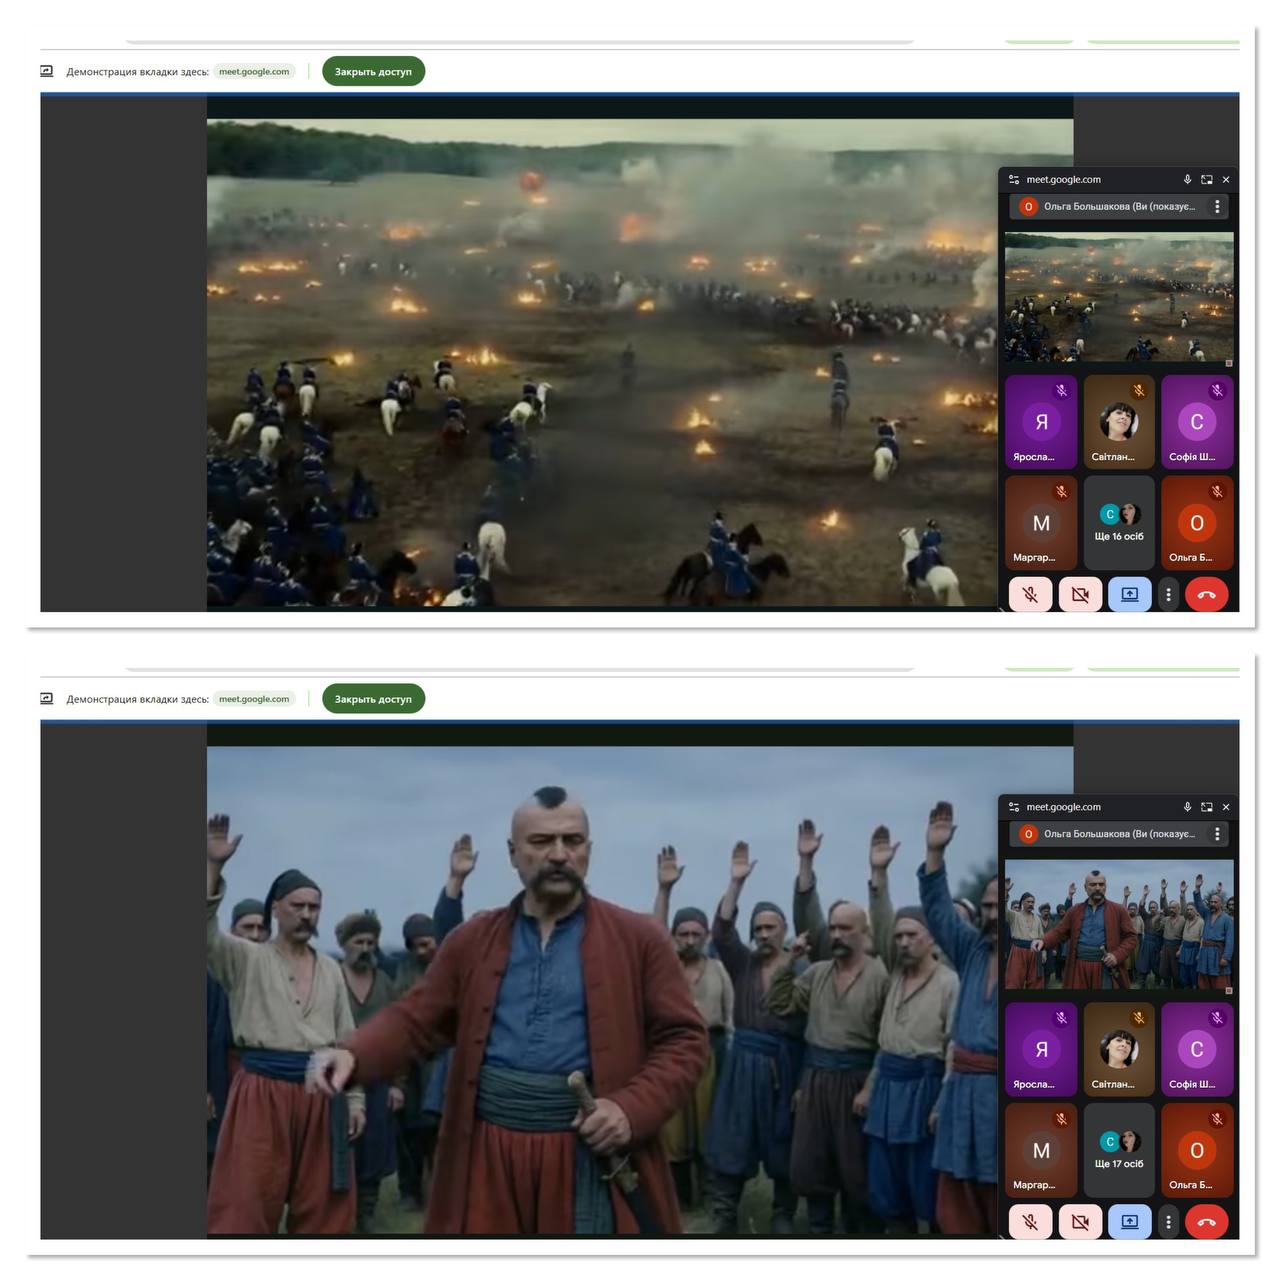Open more options beside battle-scene call controls

pyautogui.click(x=1168, y=594)
